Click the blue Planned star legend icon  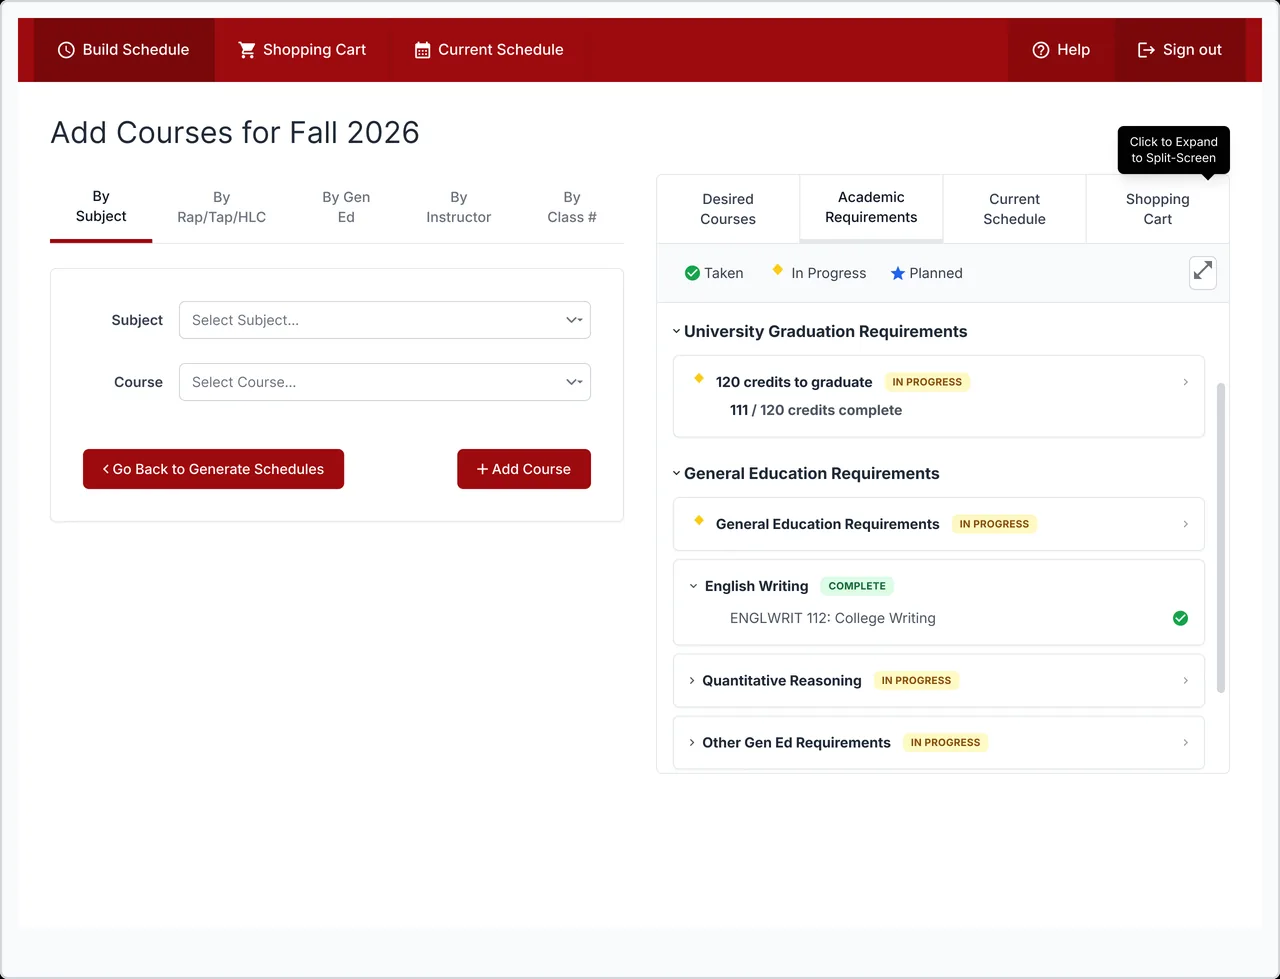pos(897,273)
